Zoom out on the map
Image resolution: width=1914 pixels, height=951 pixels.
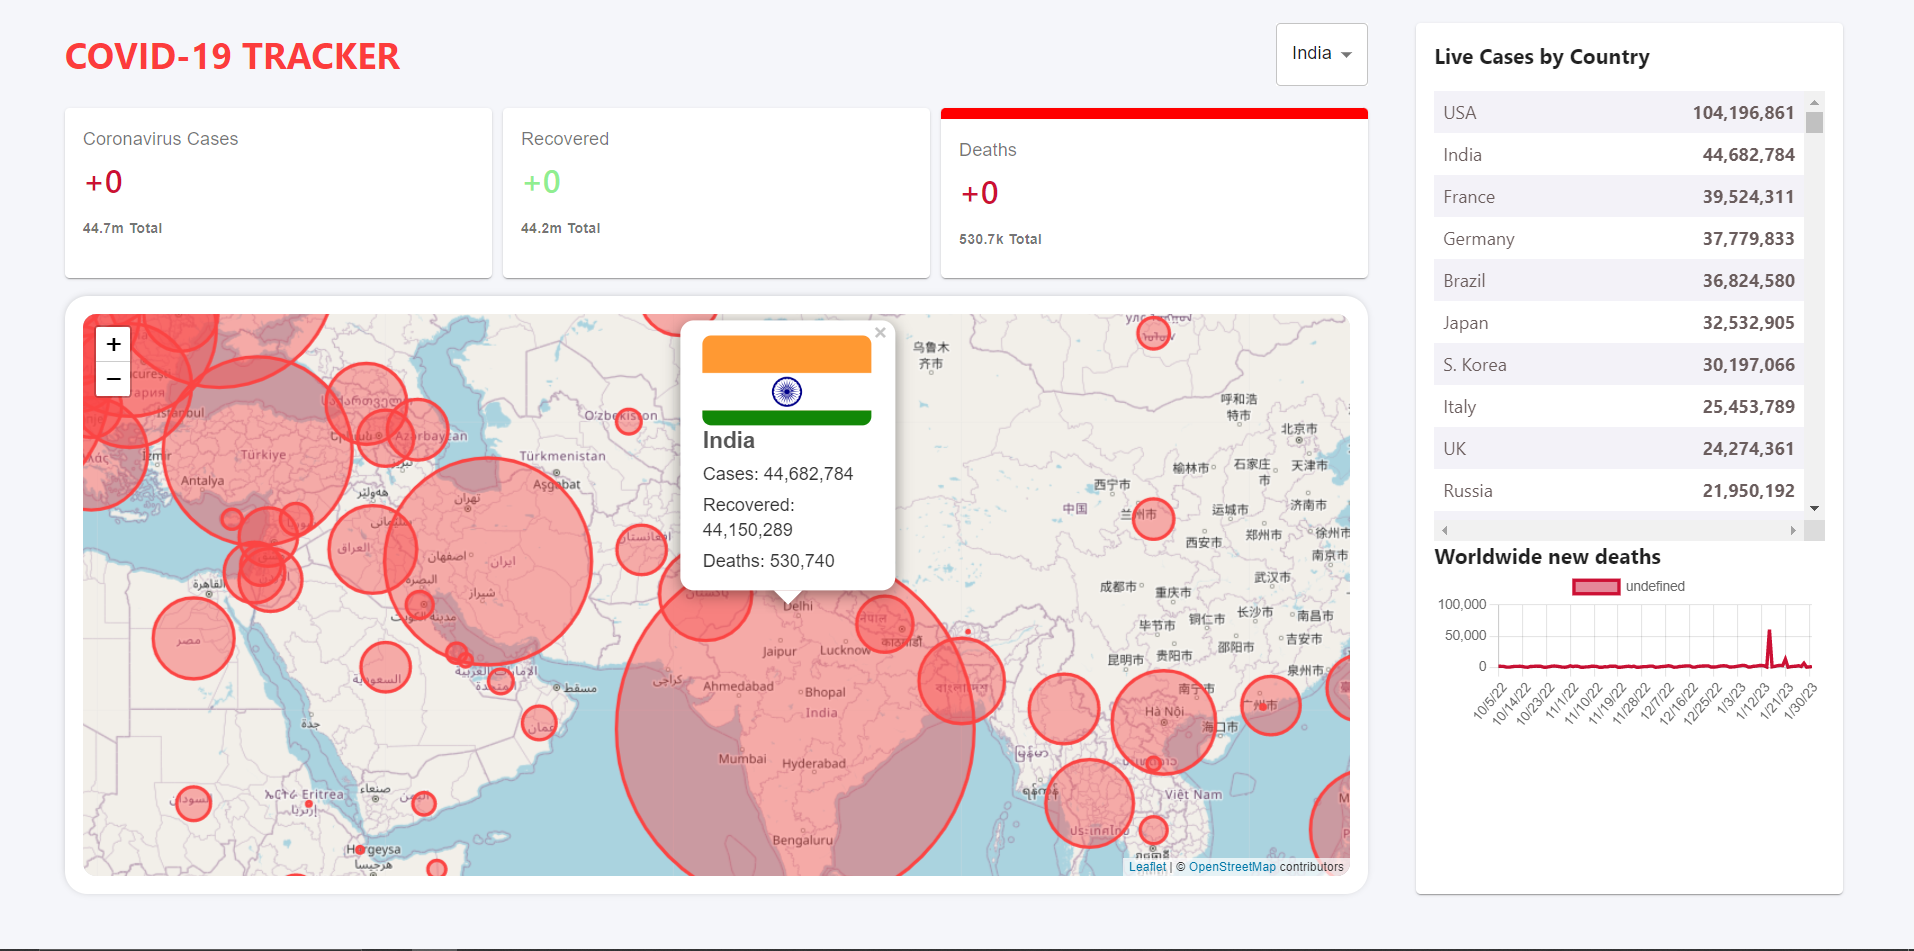[x=113, y=379]
